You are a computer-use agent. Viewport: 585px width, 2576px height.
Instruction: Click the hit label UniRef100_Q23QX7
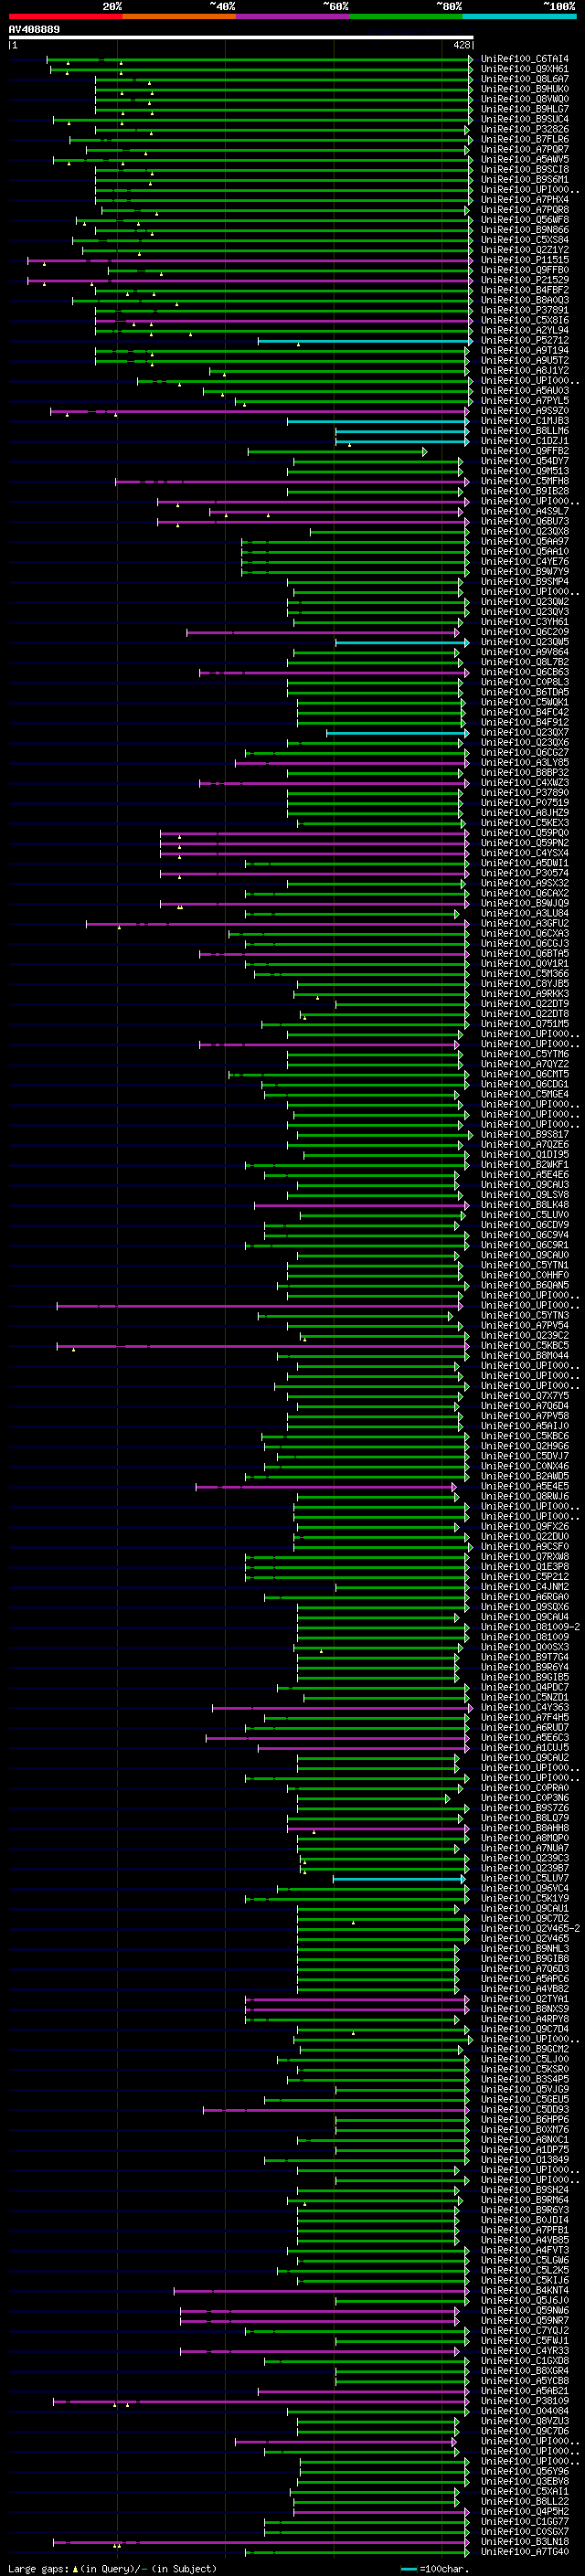(x=525, y=733)
